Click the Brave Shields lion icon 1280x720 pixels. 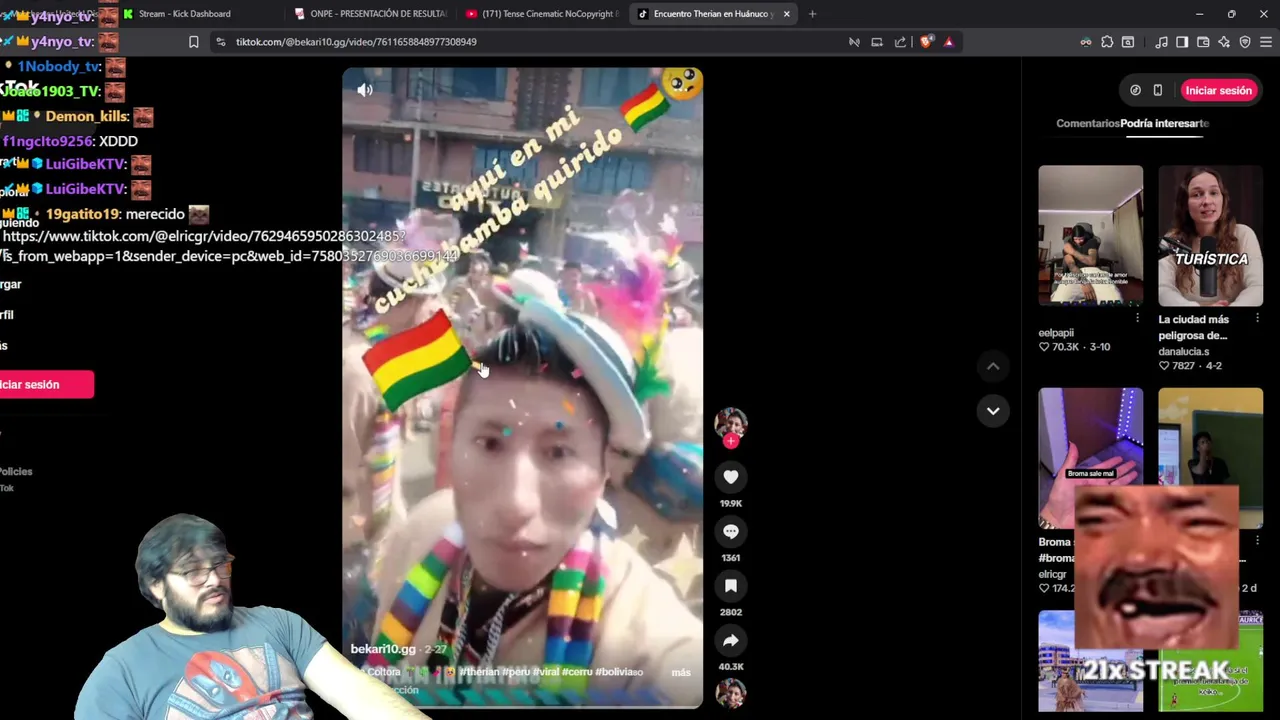926,42
